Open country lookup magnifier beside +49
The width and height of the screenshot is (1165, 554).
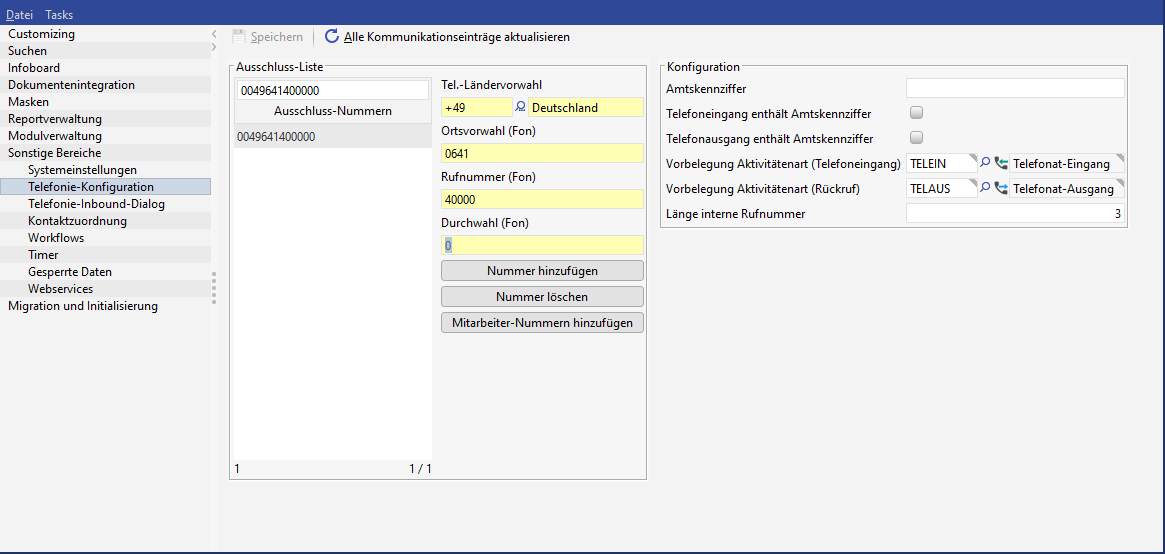point(520,107)
